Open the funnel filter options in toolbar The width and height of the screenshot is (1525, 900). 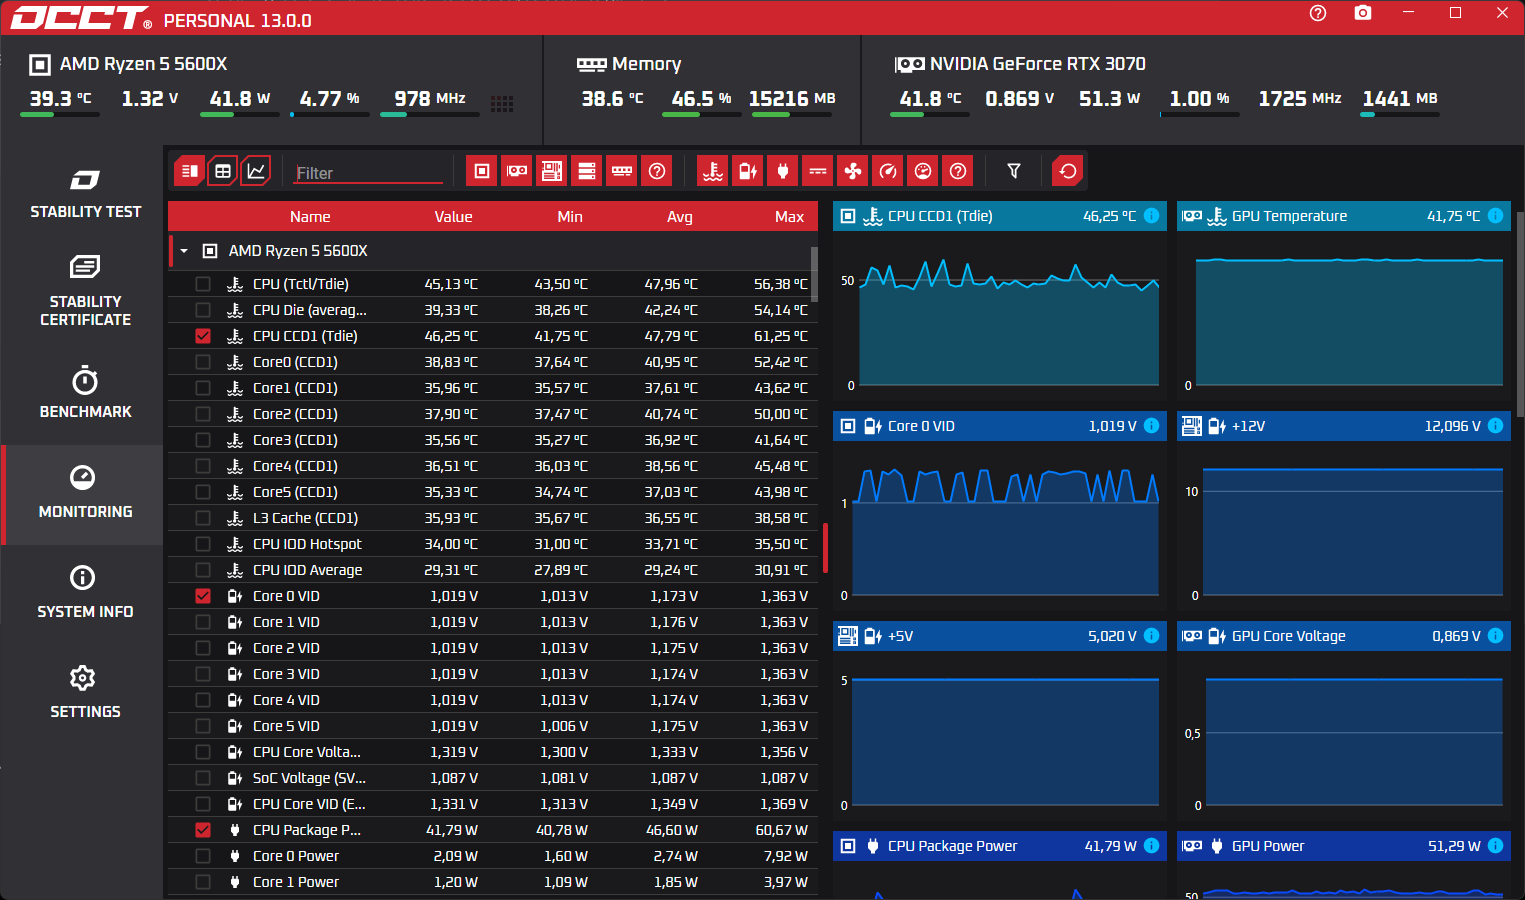(1014, 171)
